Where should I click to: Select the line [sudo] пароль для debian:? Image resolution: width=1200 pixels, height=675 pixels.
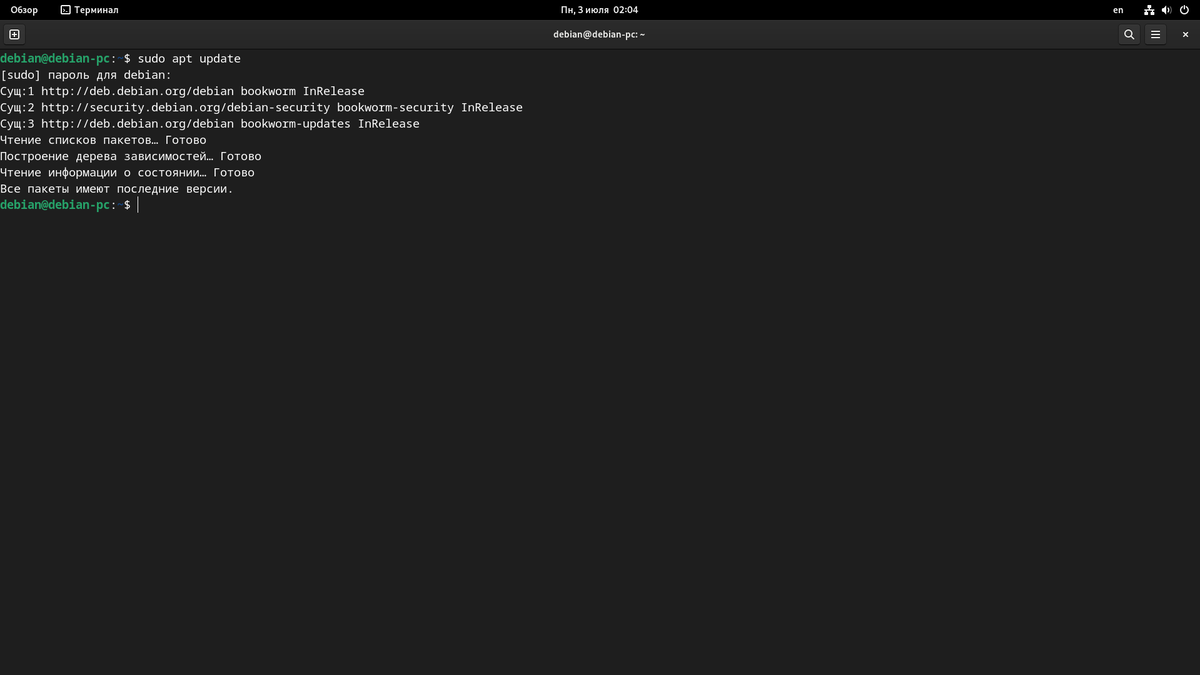tap(86, 75)
